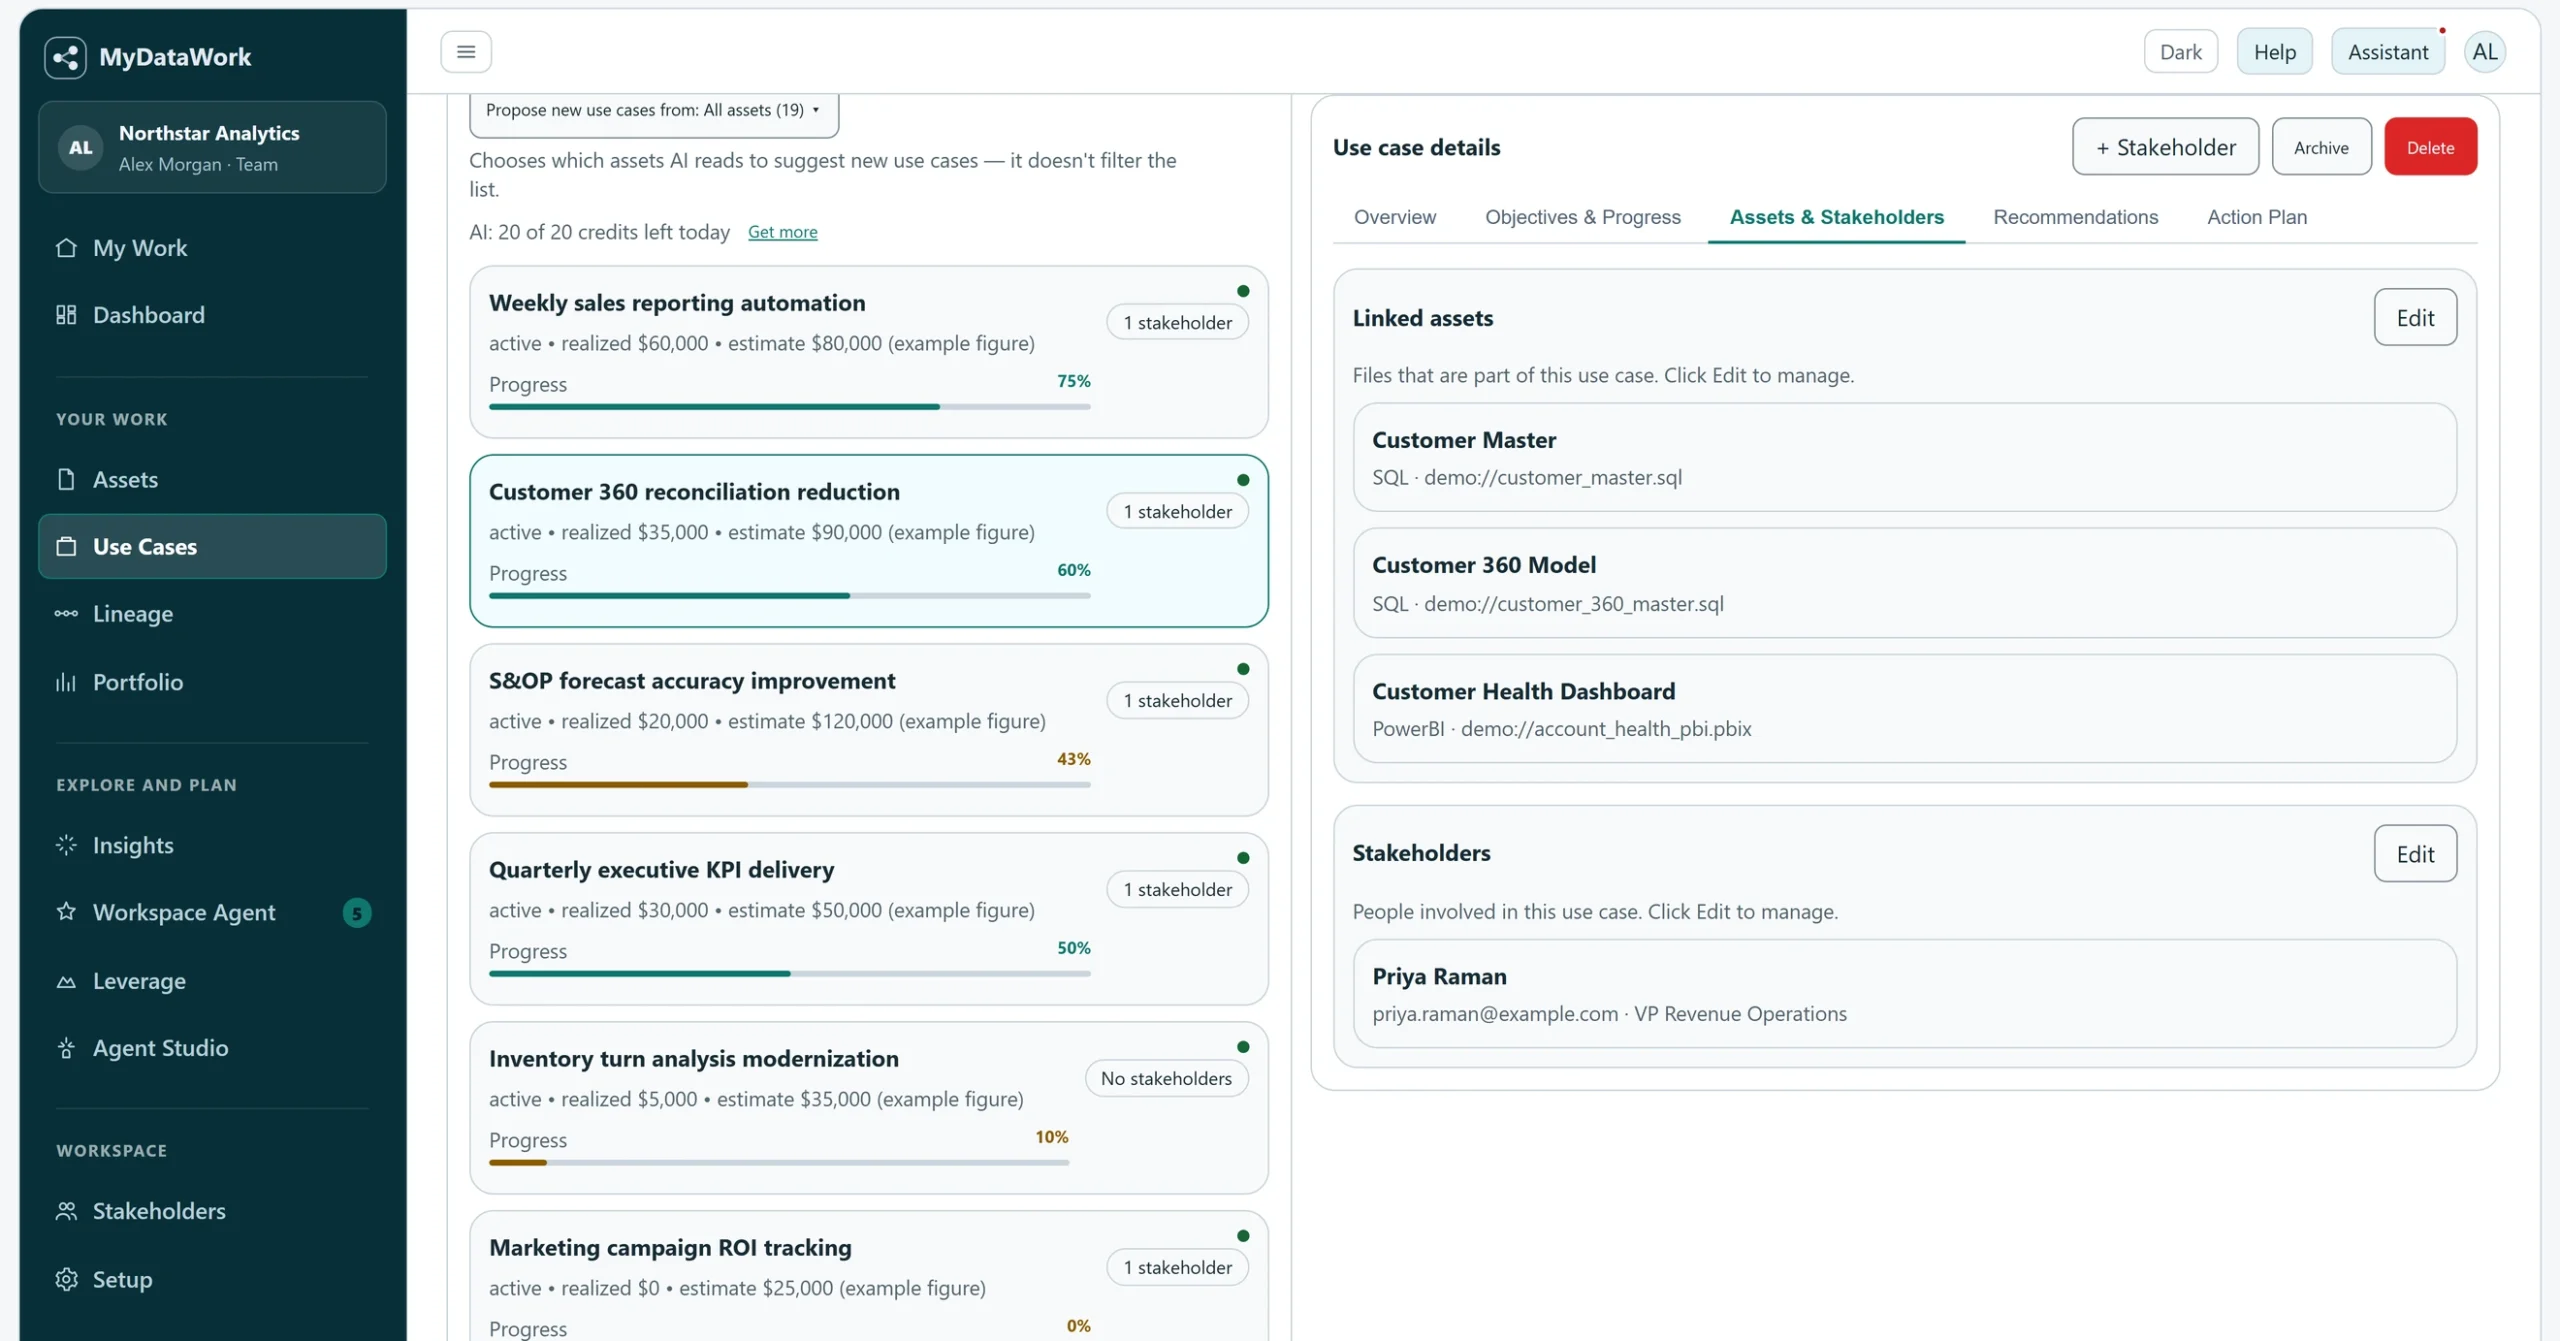Edit the Stakeholders section

tap(2415, 853)
